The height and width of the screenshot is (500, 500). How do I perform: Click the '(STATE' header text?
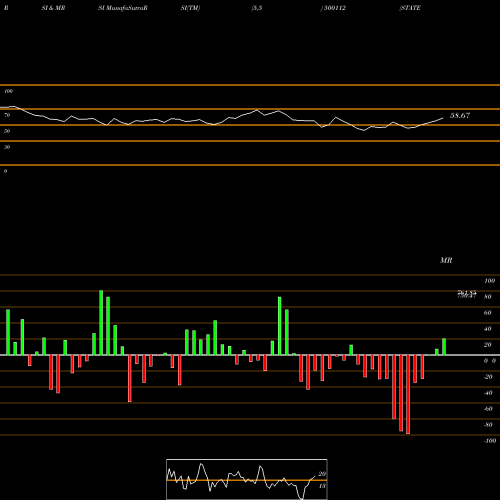(x=410, y=8)
